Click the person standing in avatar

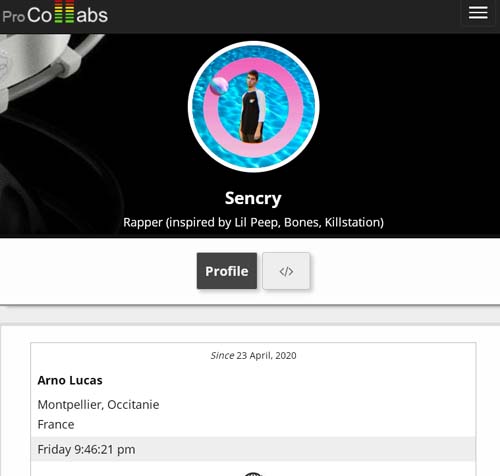pyautogui.click(x=253, y=107)
